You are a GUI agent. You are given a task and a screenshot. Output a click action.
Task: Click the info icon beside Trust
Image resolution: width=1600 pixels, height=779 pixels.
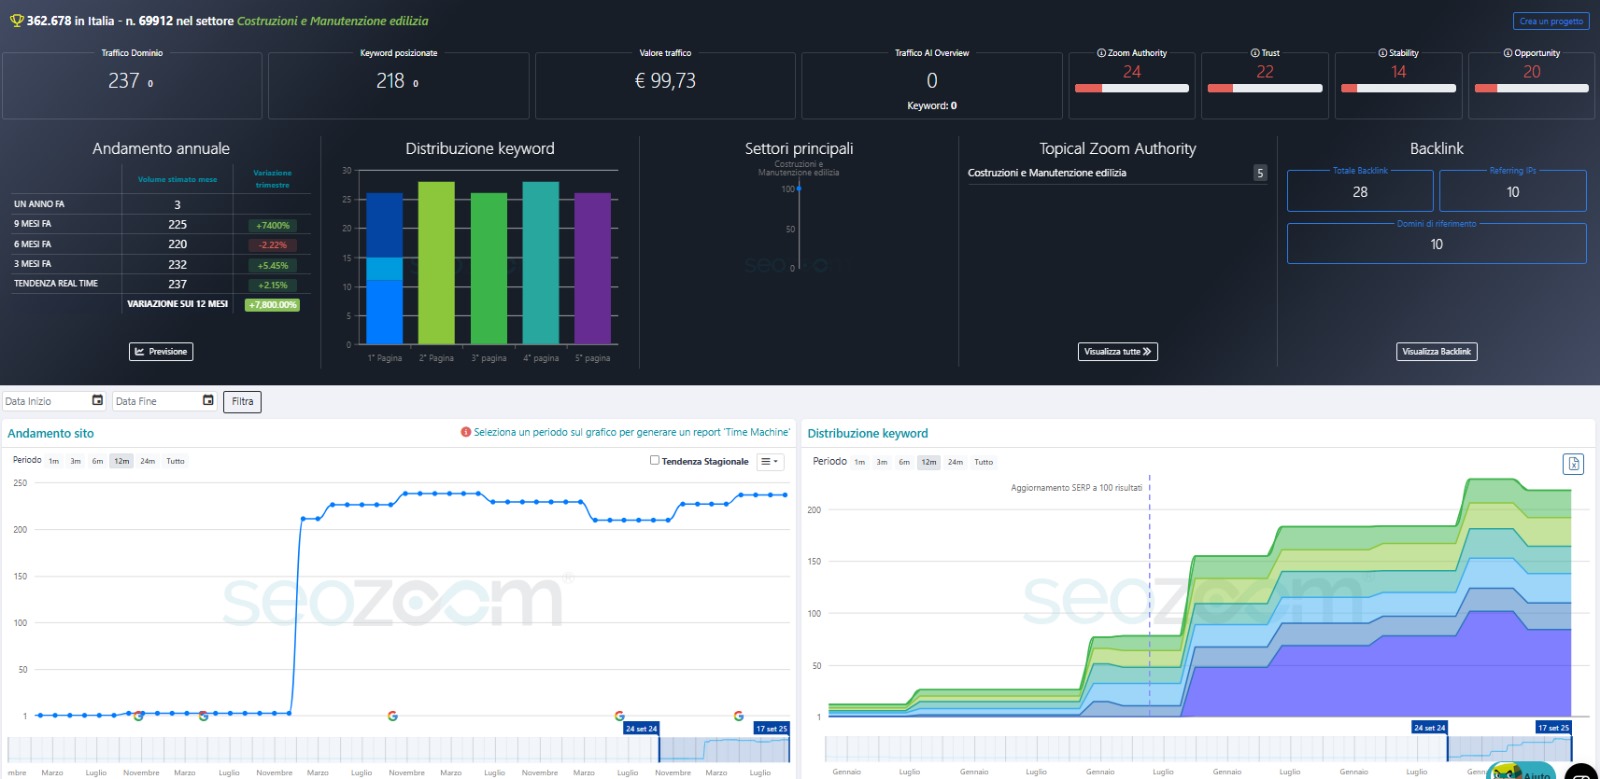[1254, 53]
